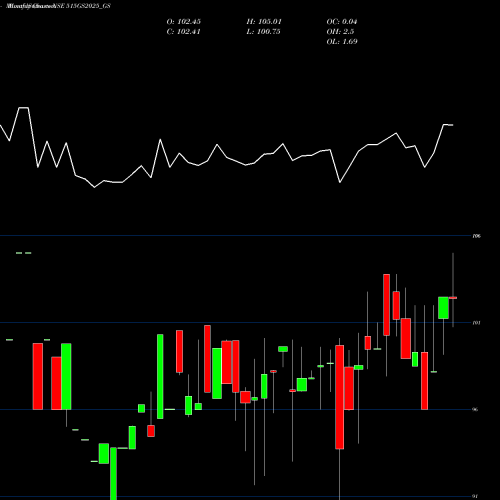500x500 pixels.
Task: Click the 'OC: 0.04' value
Action: click(x=342, y=22)
